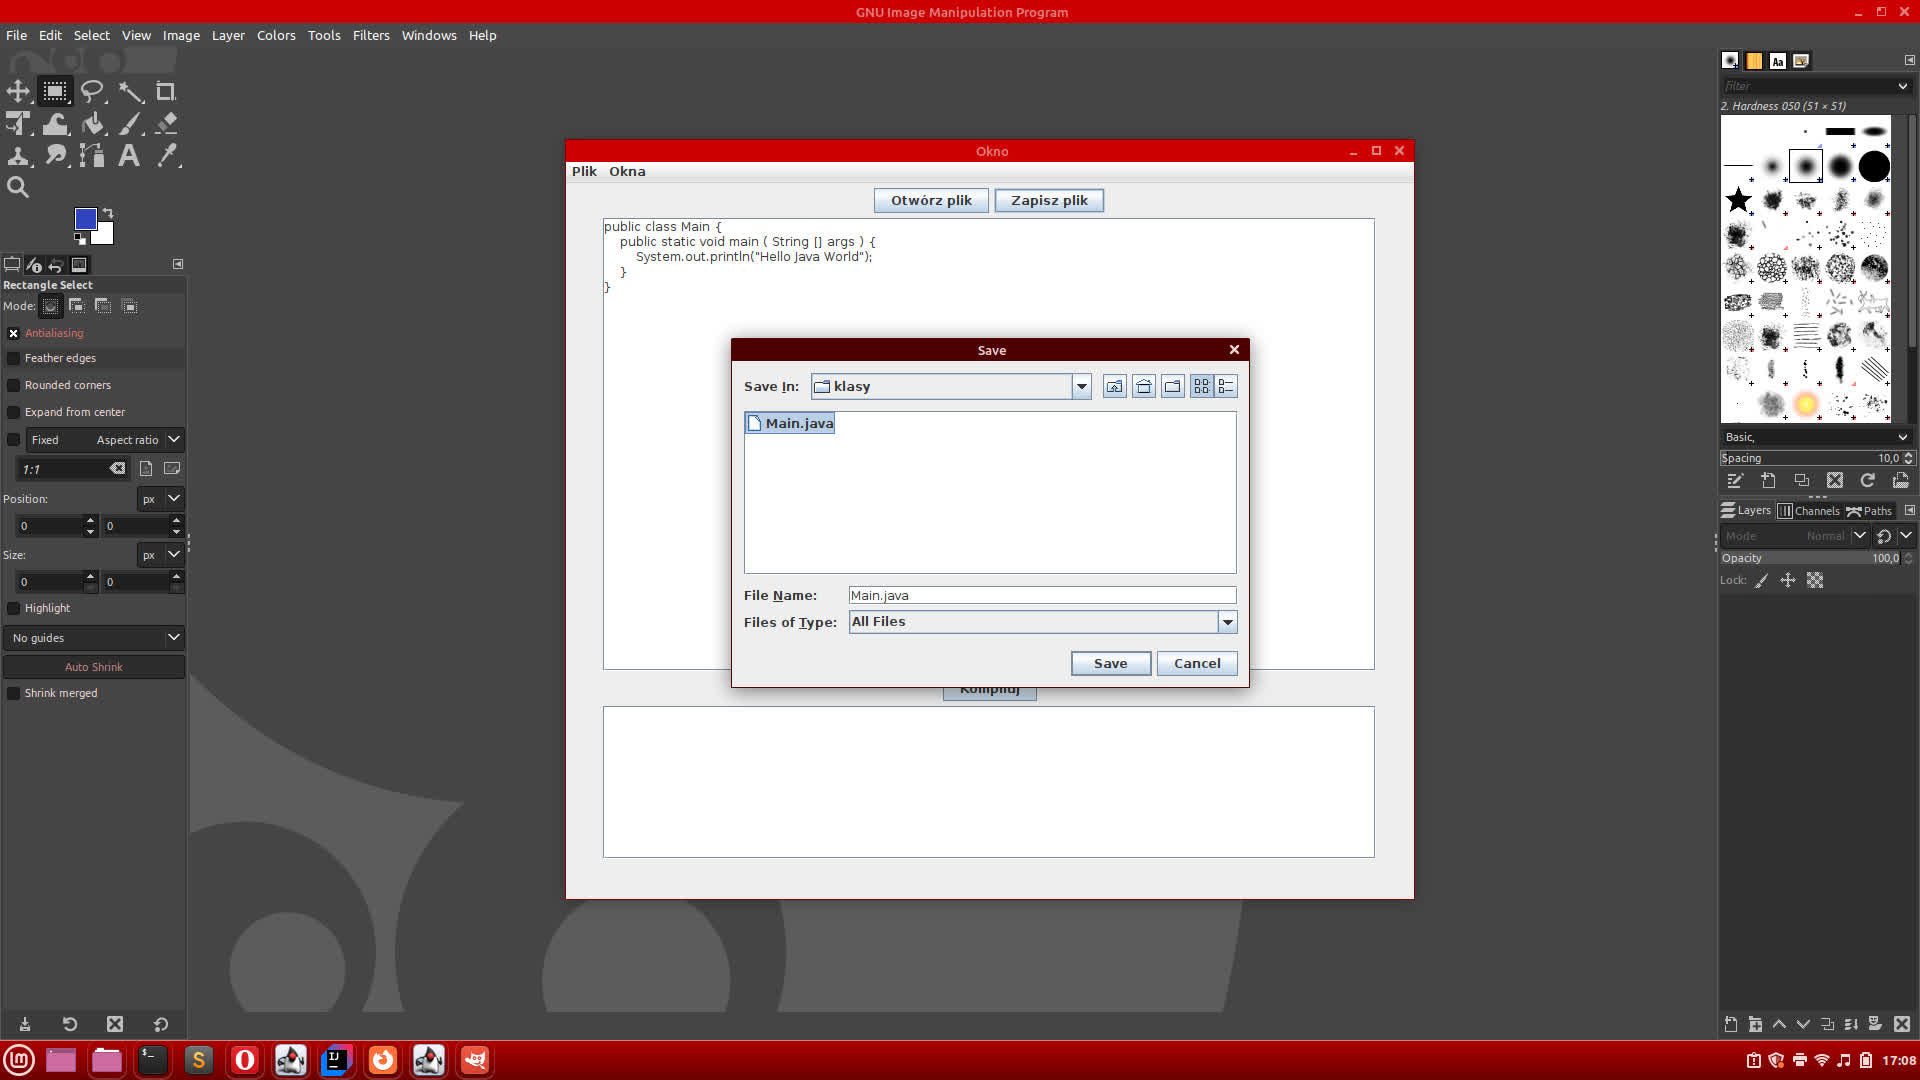Enable the Expand from center option
Screen dimensions: 1920x1080
[14, 412]
